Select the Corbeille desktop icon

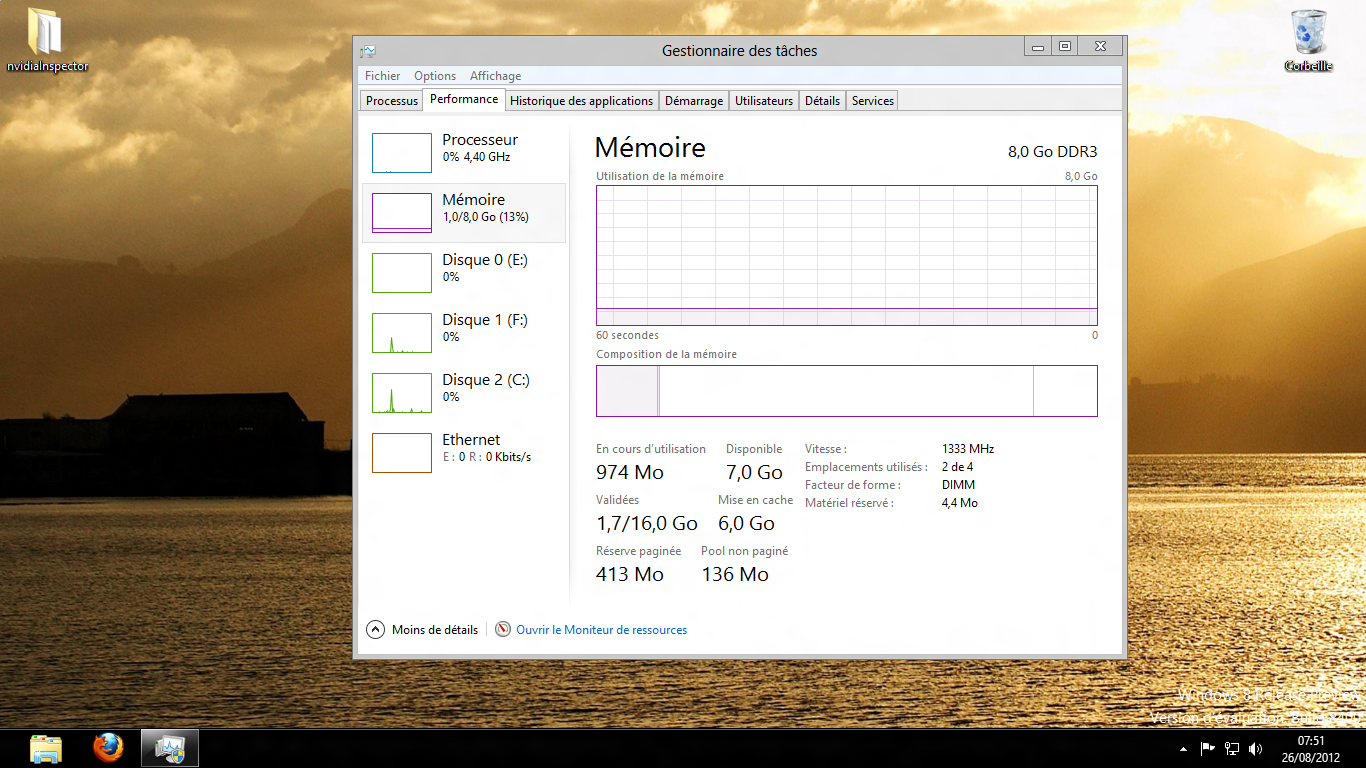[x=1308, y=40]
